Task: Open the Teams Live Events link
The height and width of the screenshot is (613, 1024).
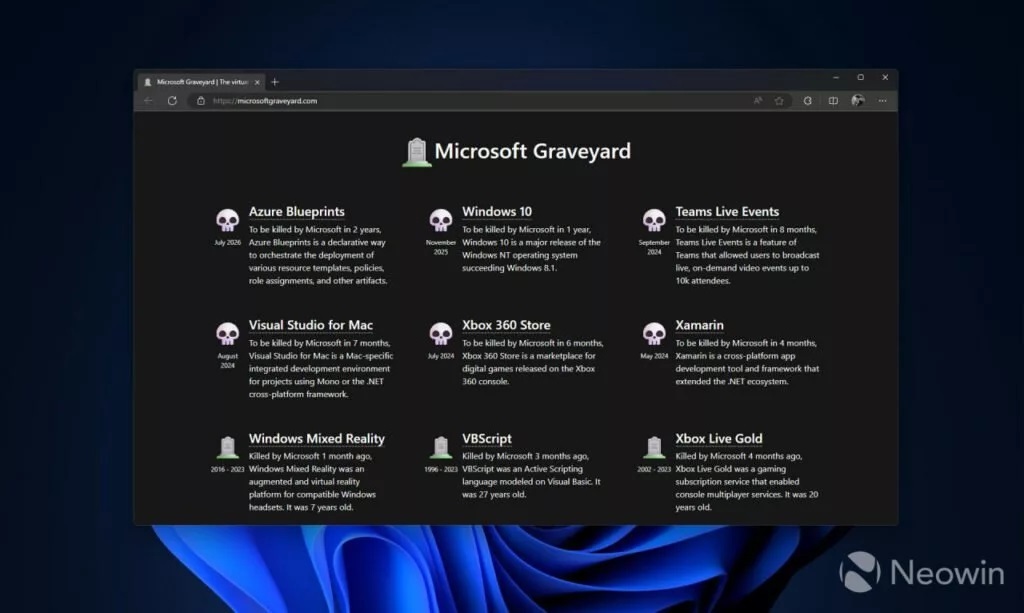Action: [x=727, y=212]
